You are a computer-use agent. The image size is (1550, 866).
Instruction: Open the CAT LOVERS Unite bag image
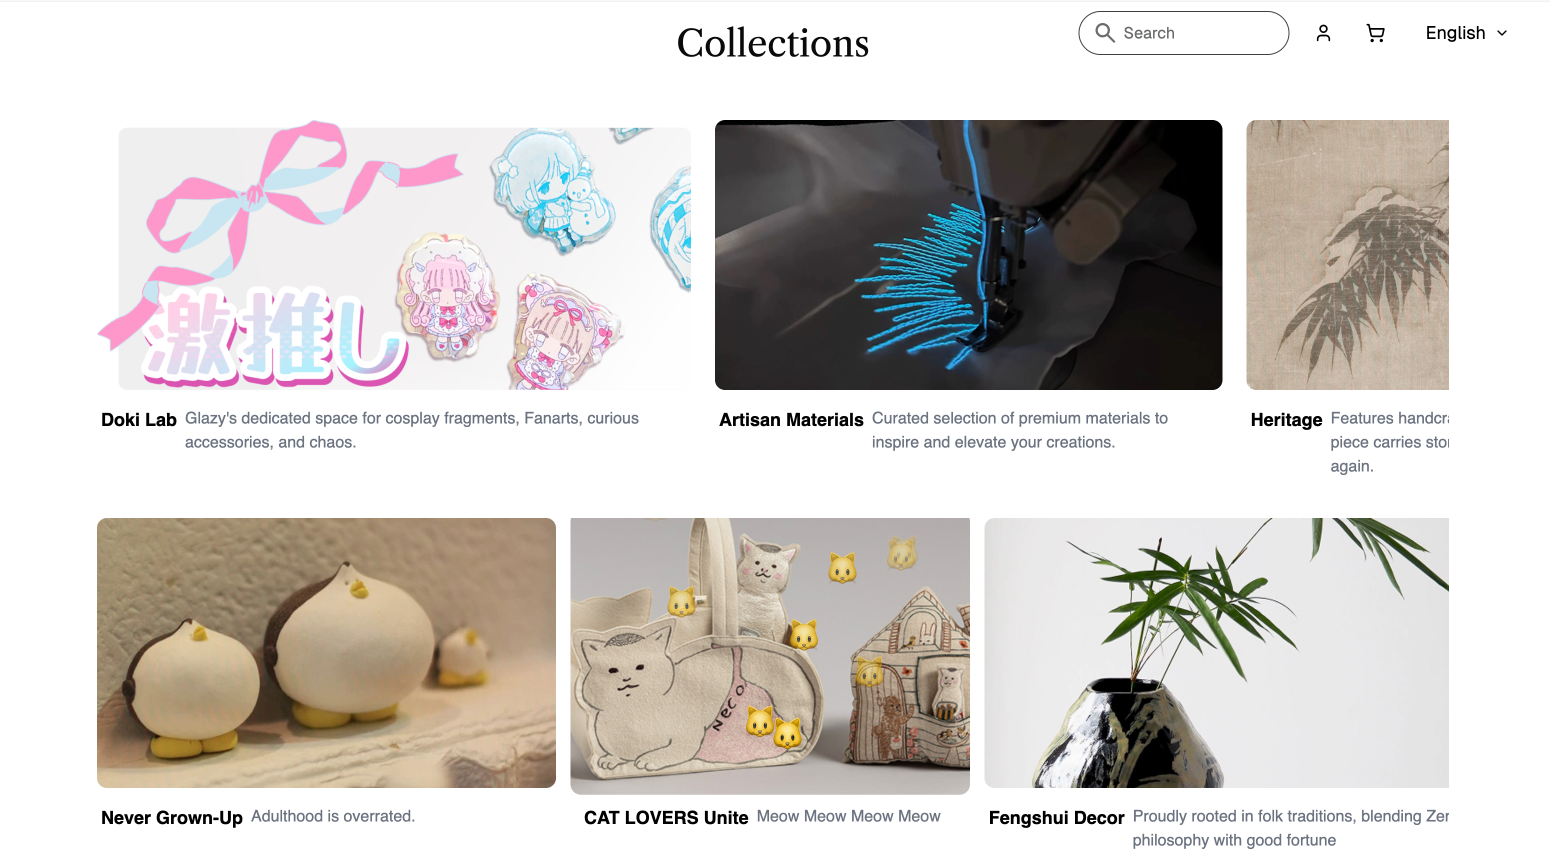click(x=770, y=656)
